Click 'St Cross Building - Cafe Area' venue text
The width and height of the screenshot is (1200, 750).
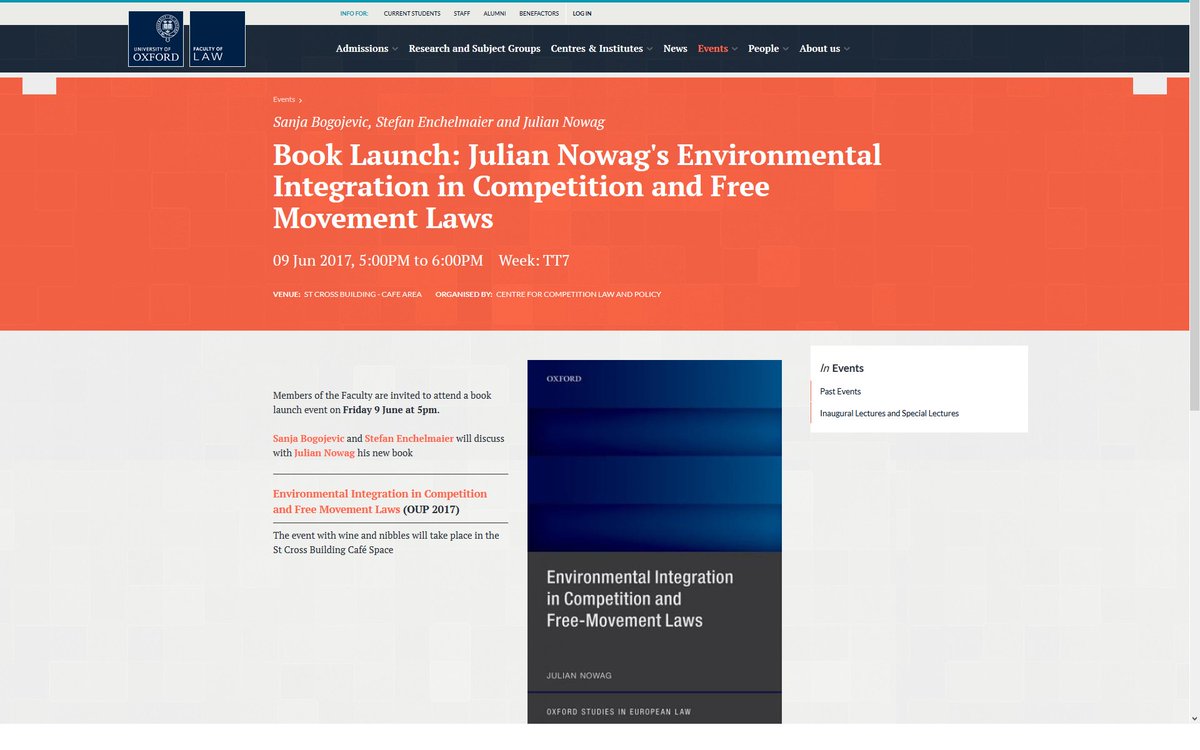tap(363, 294)
